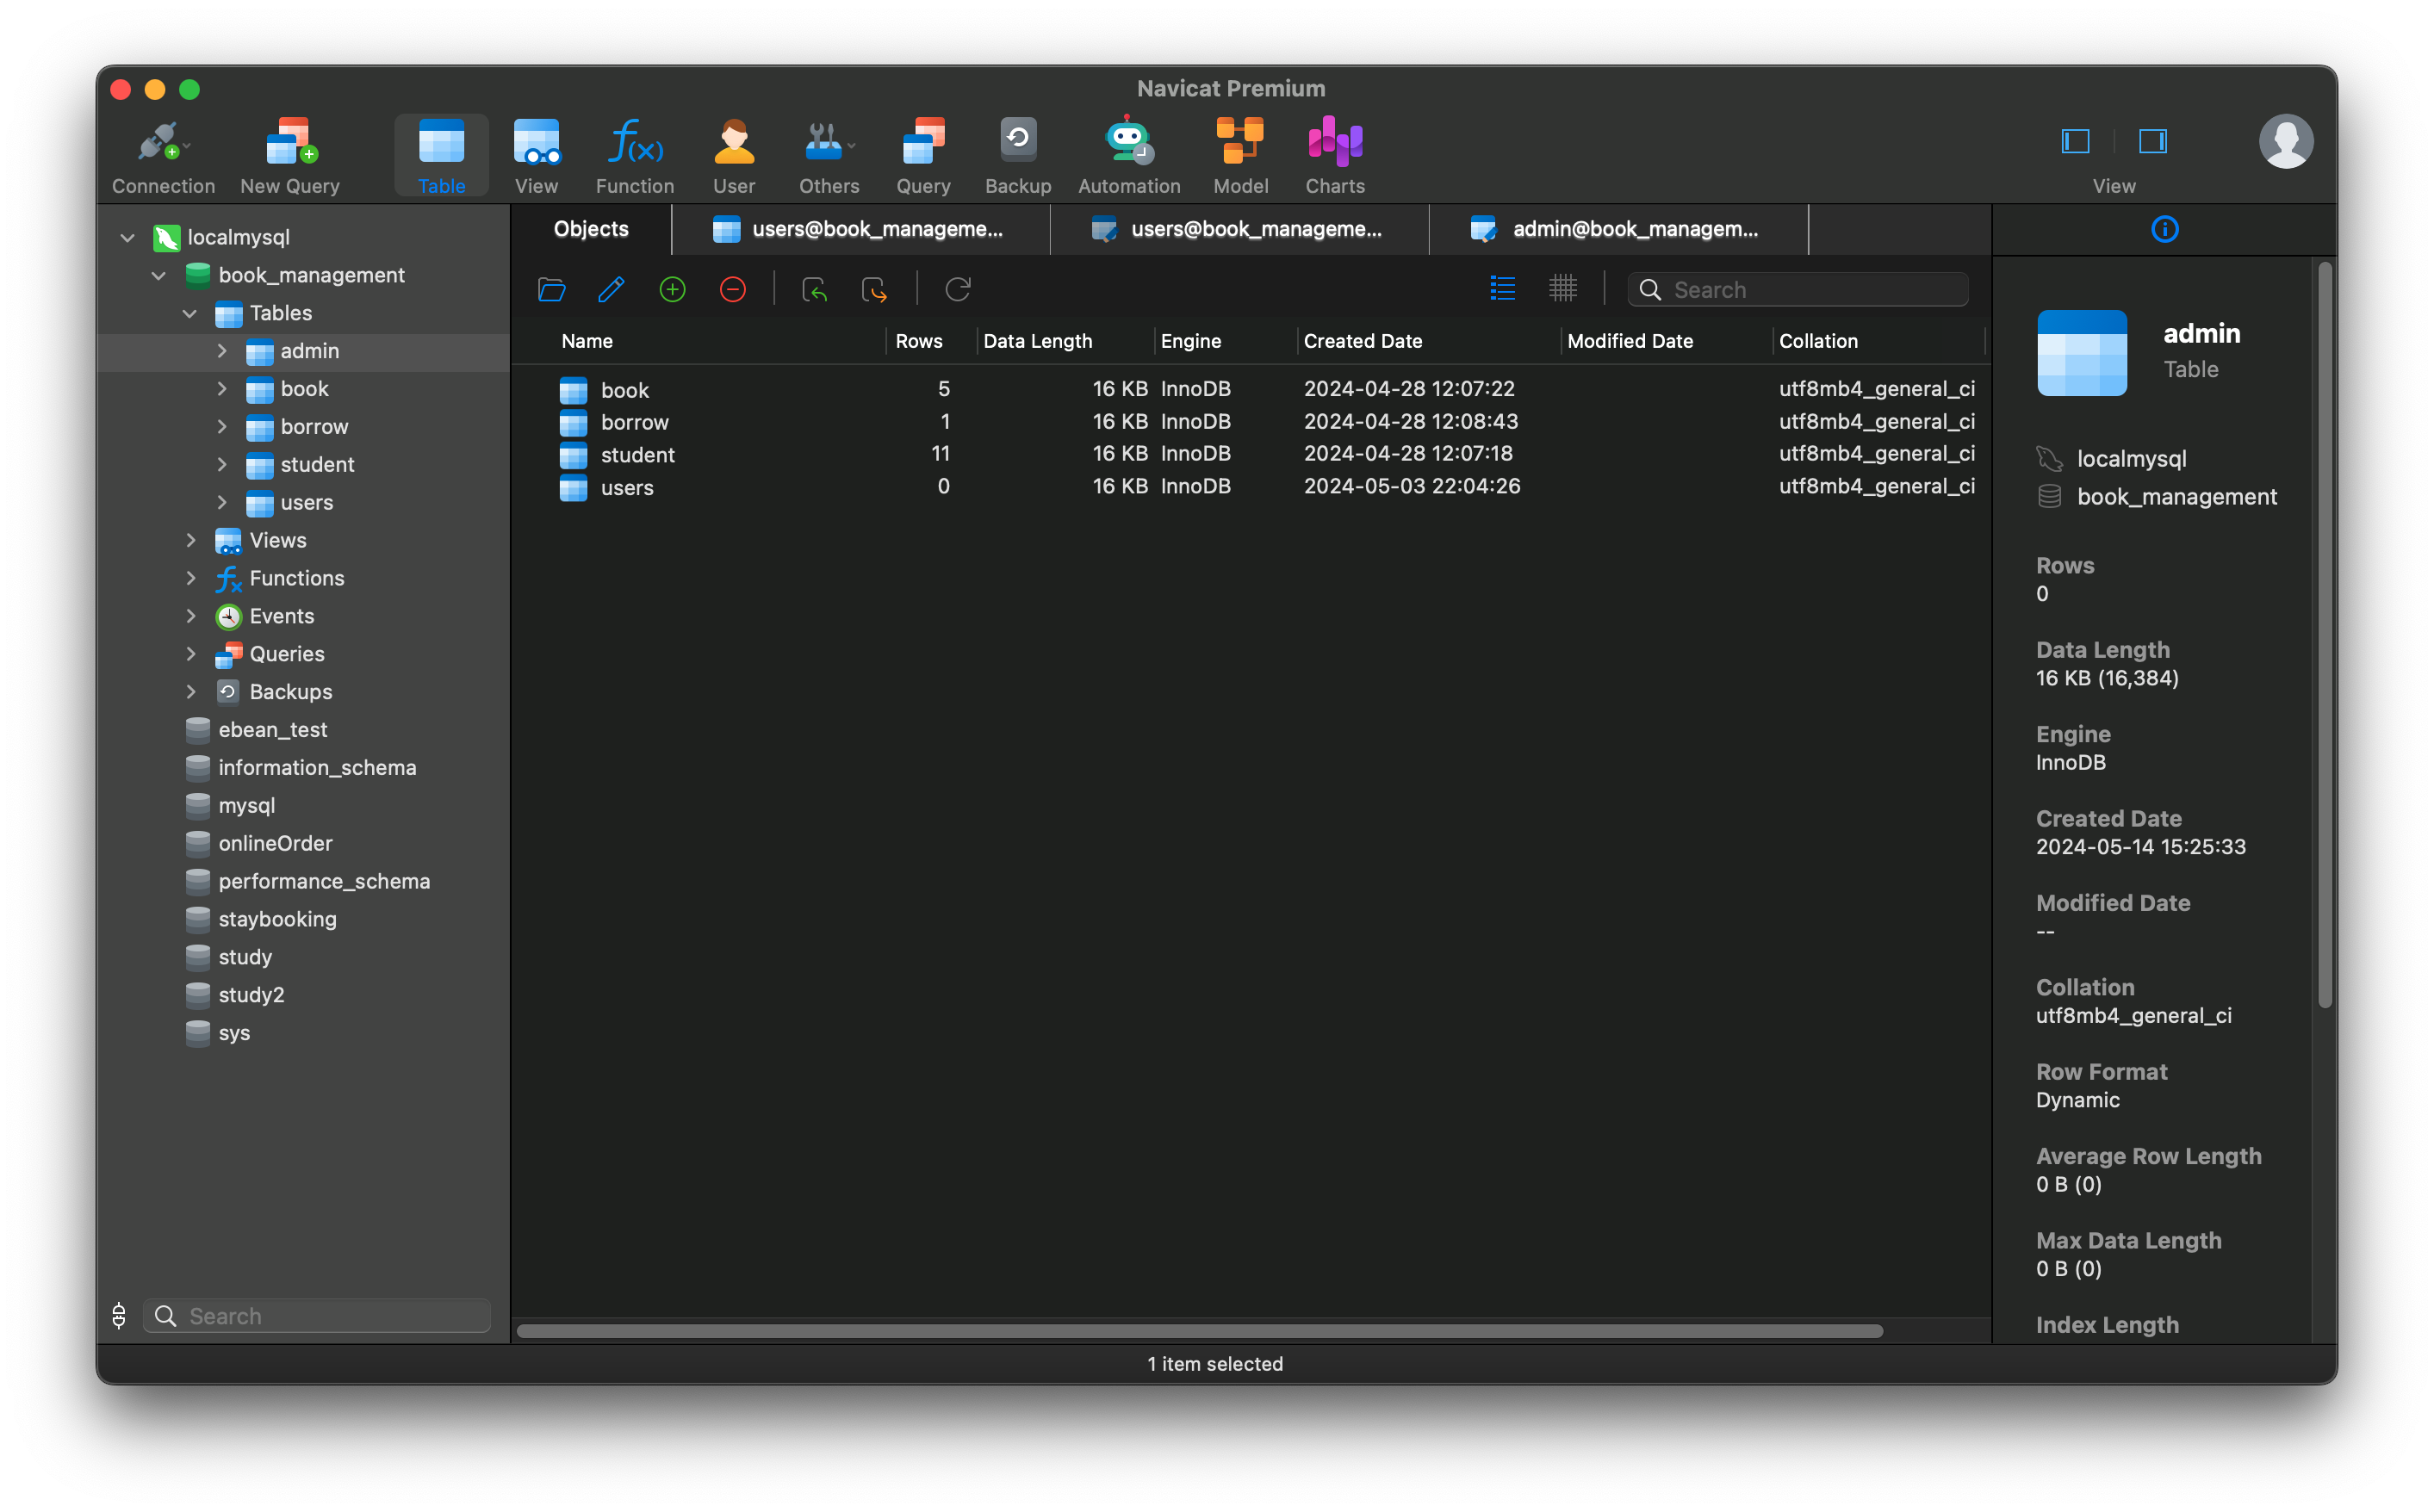The image size is (2434, 1512).
Task: Create a new table with the plus icon
Action: (672, 289)
